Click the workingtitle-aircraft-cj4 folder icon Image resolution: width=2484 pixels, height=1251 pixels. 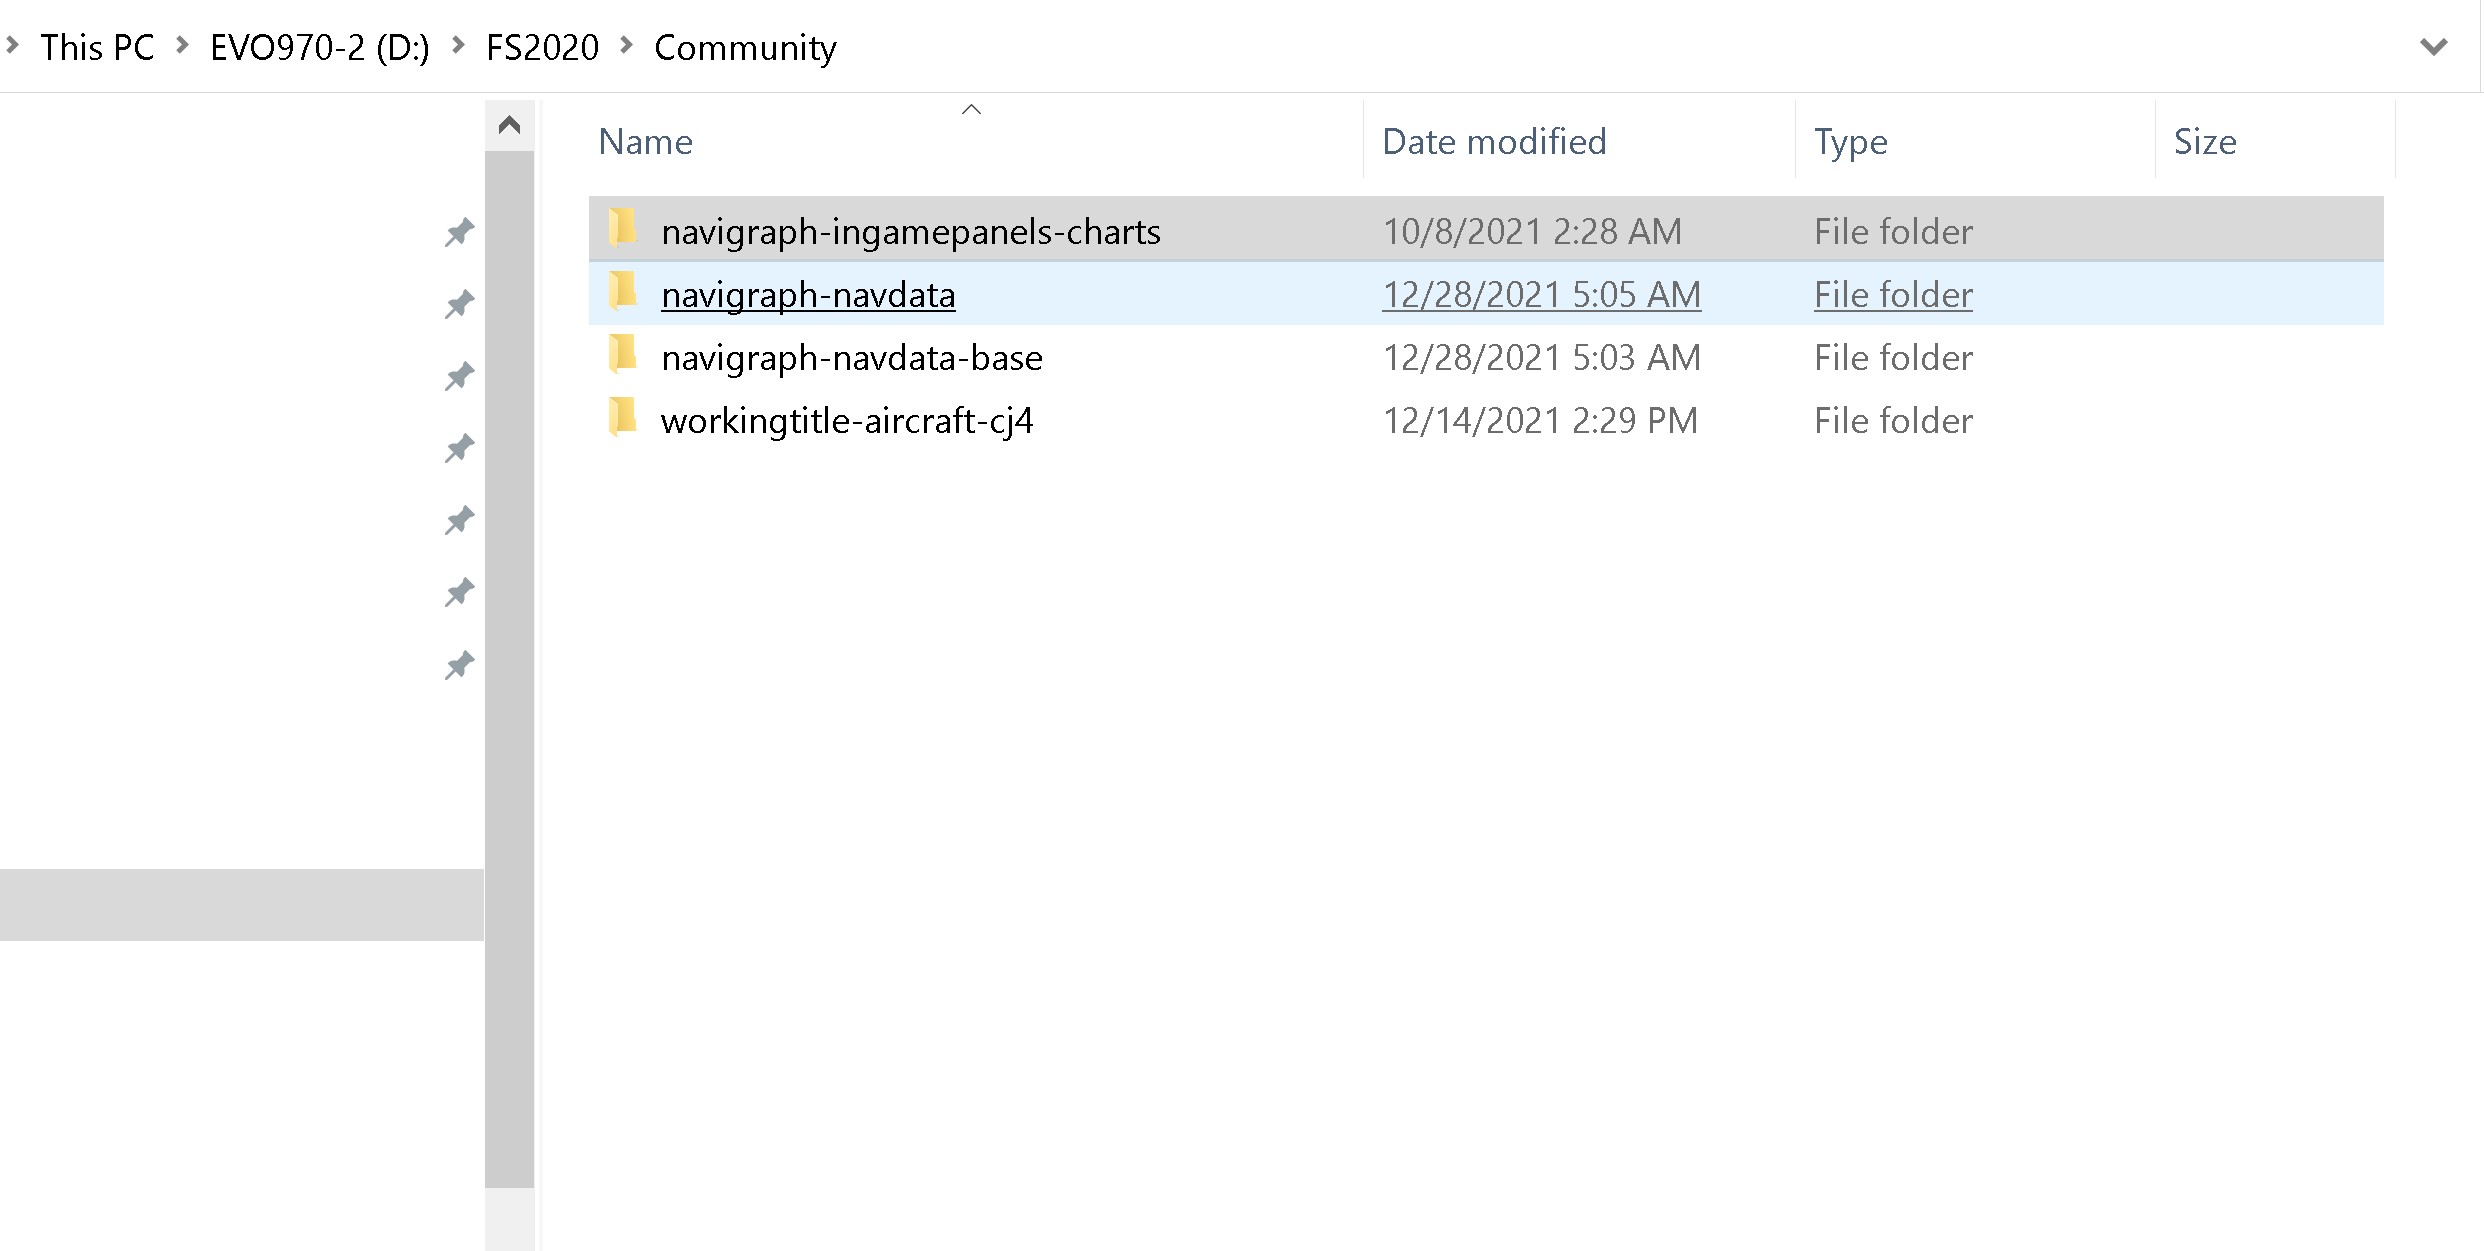click(623, 418)
